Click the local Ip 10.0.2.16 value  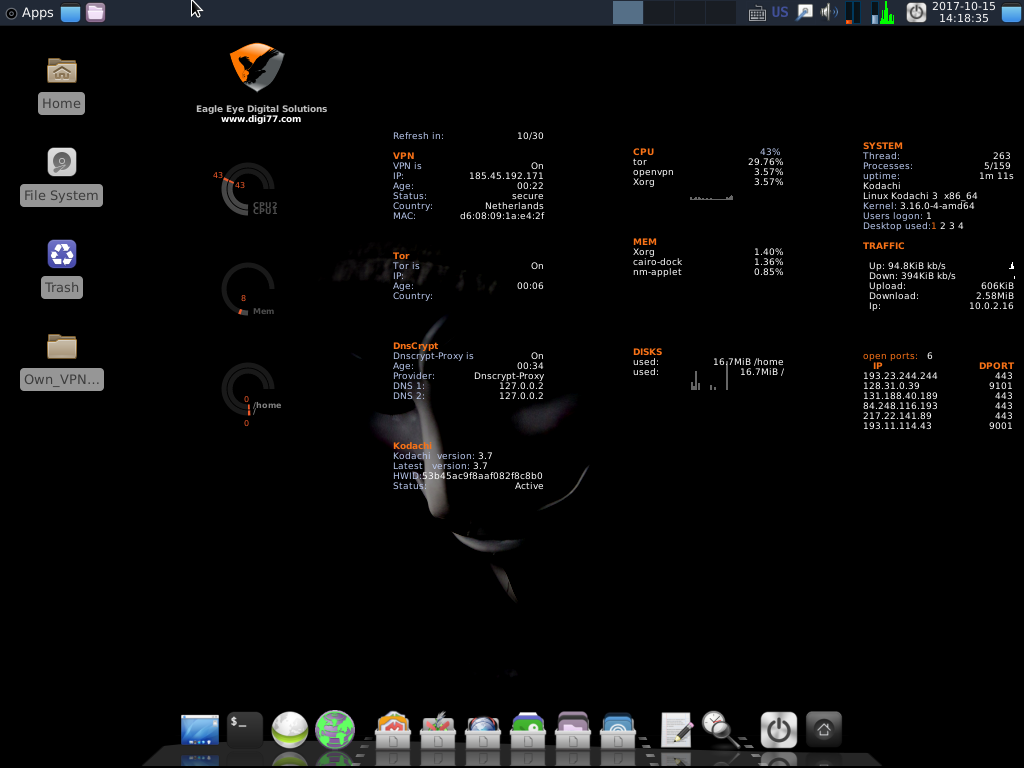click(991, 306)
